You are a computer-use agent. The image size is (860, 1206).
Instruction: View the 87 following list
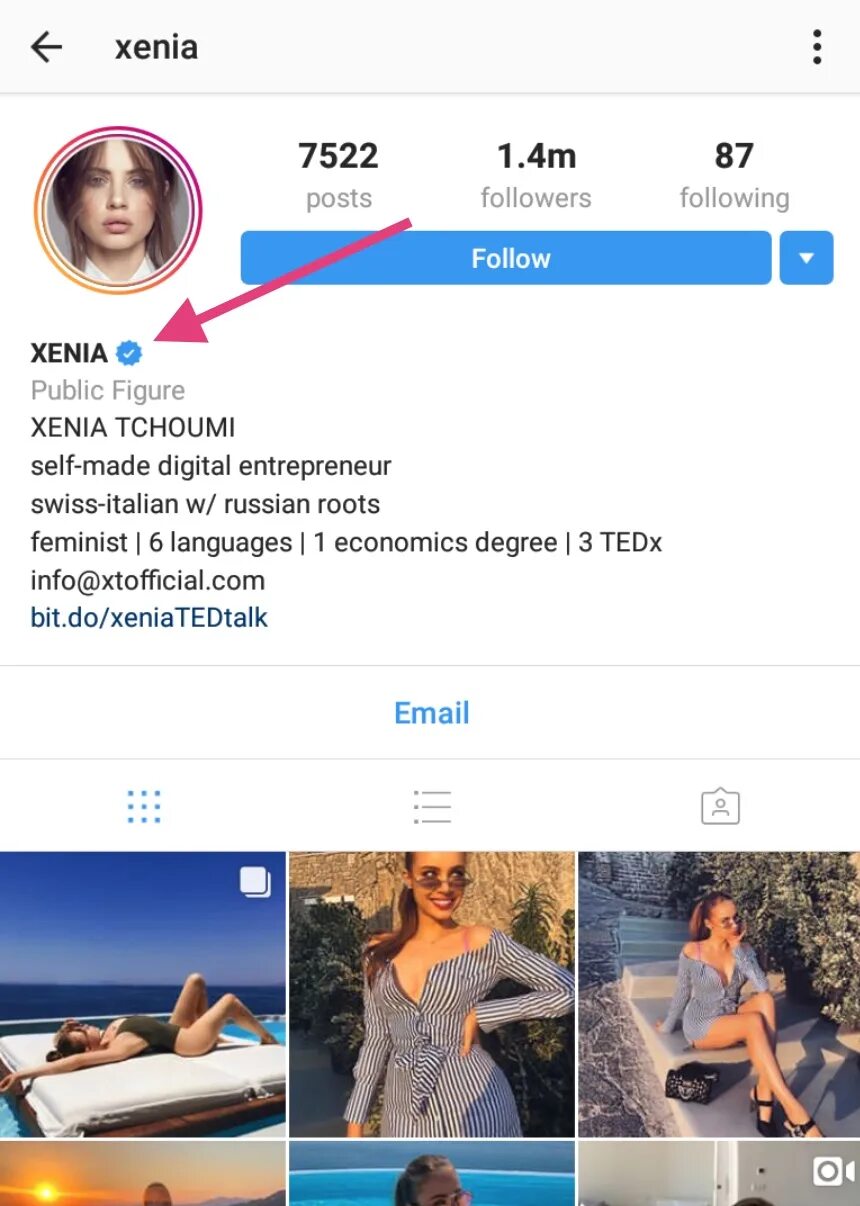click(734, 176)
